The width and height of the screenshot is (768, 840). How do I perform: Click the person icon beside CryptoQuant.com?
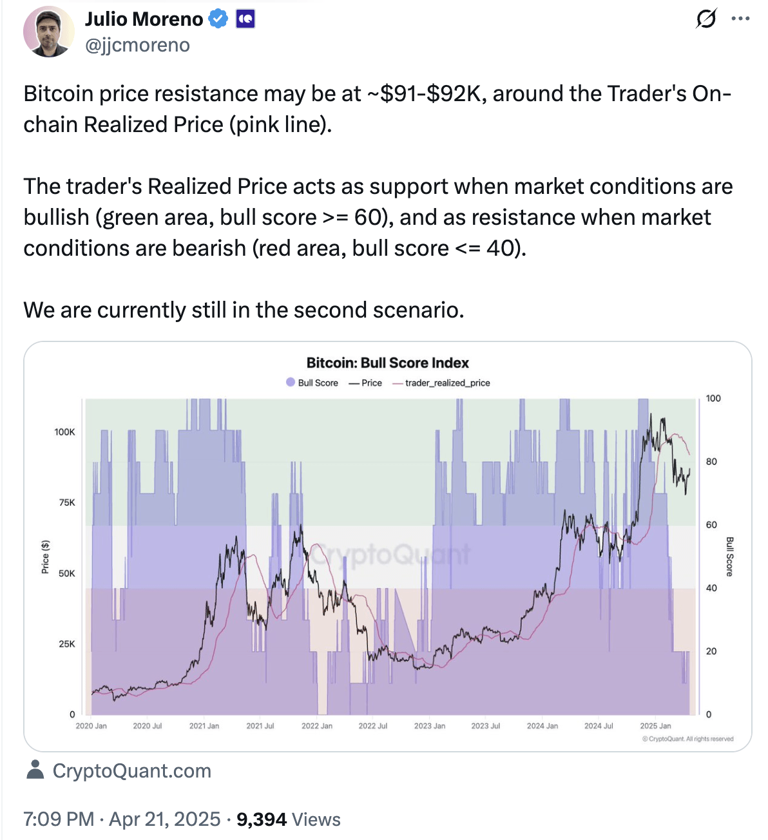click(x=35, y=771)
